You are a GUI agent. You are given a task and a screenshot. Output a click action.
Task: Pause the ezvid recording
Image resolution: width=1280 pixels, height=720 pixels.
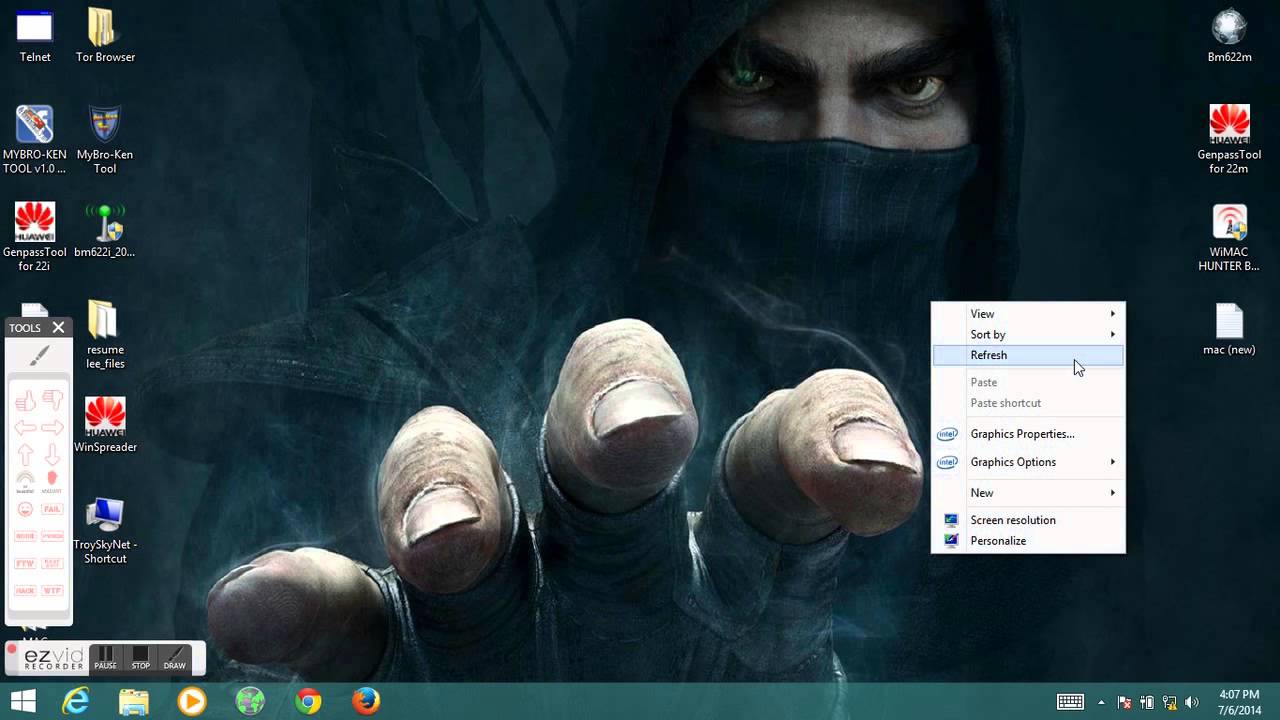pyautogui.click(x=105, y=658)
